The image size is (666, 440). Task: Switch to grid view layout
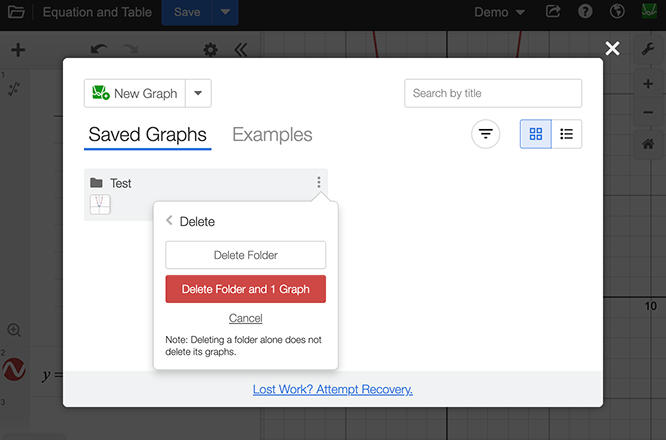(x=535, y=134)
